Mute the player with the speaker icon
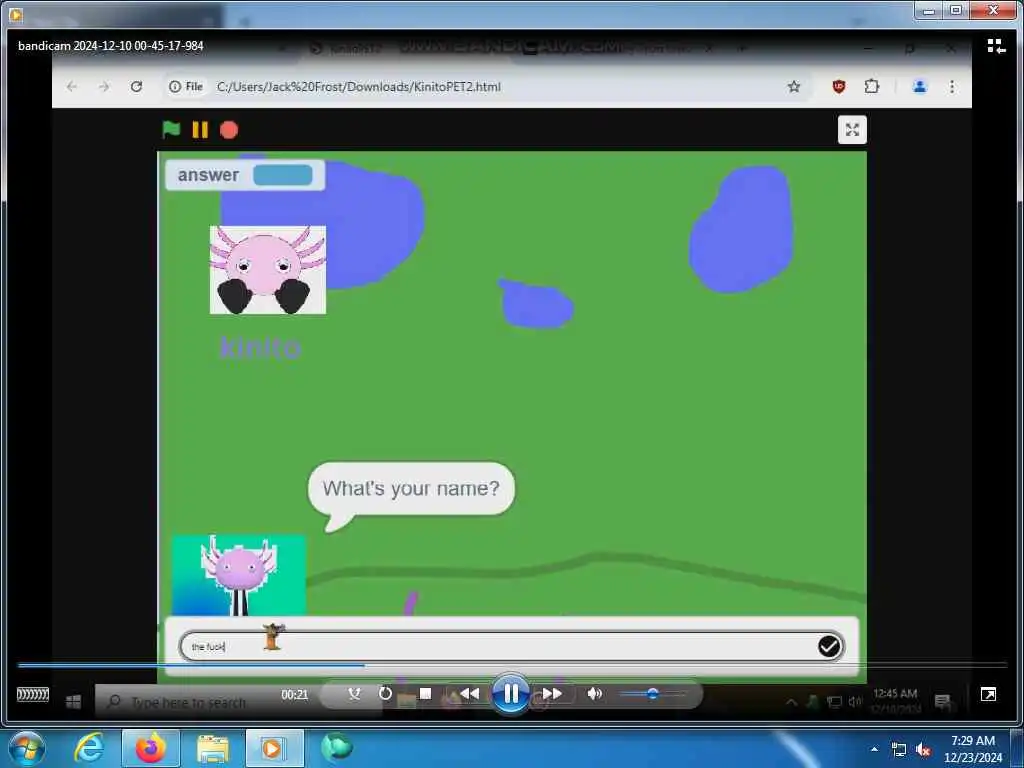1024x768 pixels. coord(594,694)
